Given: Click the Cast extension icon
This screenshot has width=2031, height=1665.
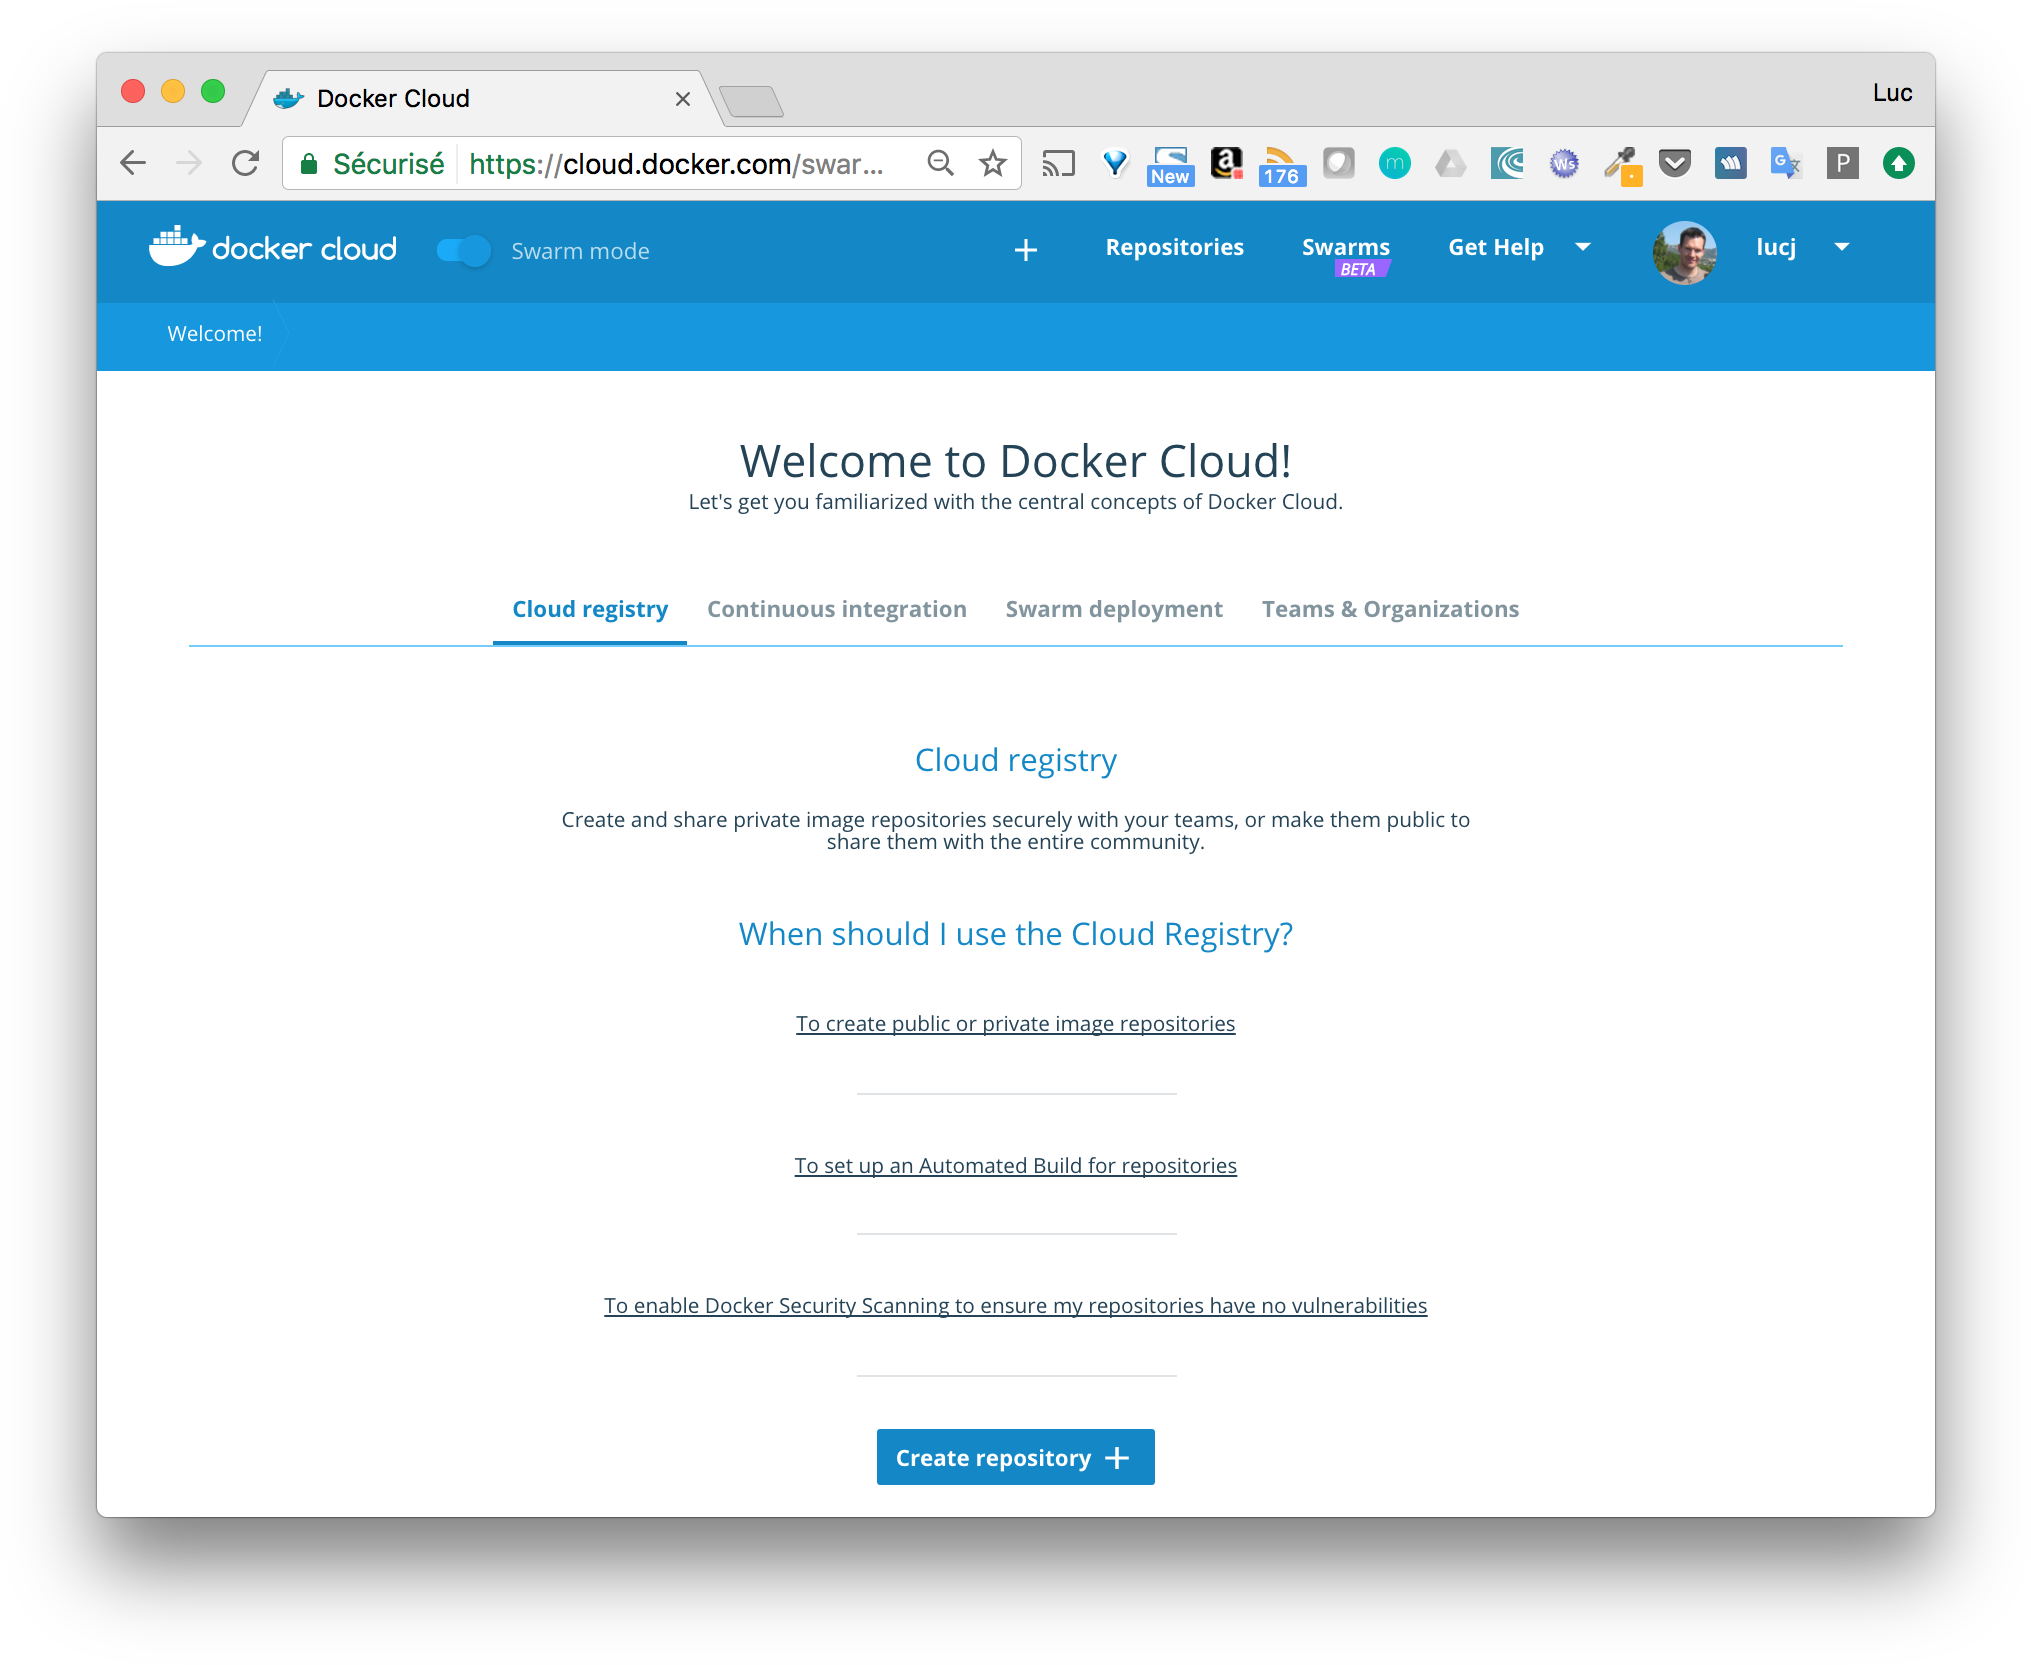Looking at the screenshot, I should 1058,163.
